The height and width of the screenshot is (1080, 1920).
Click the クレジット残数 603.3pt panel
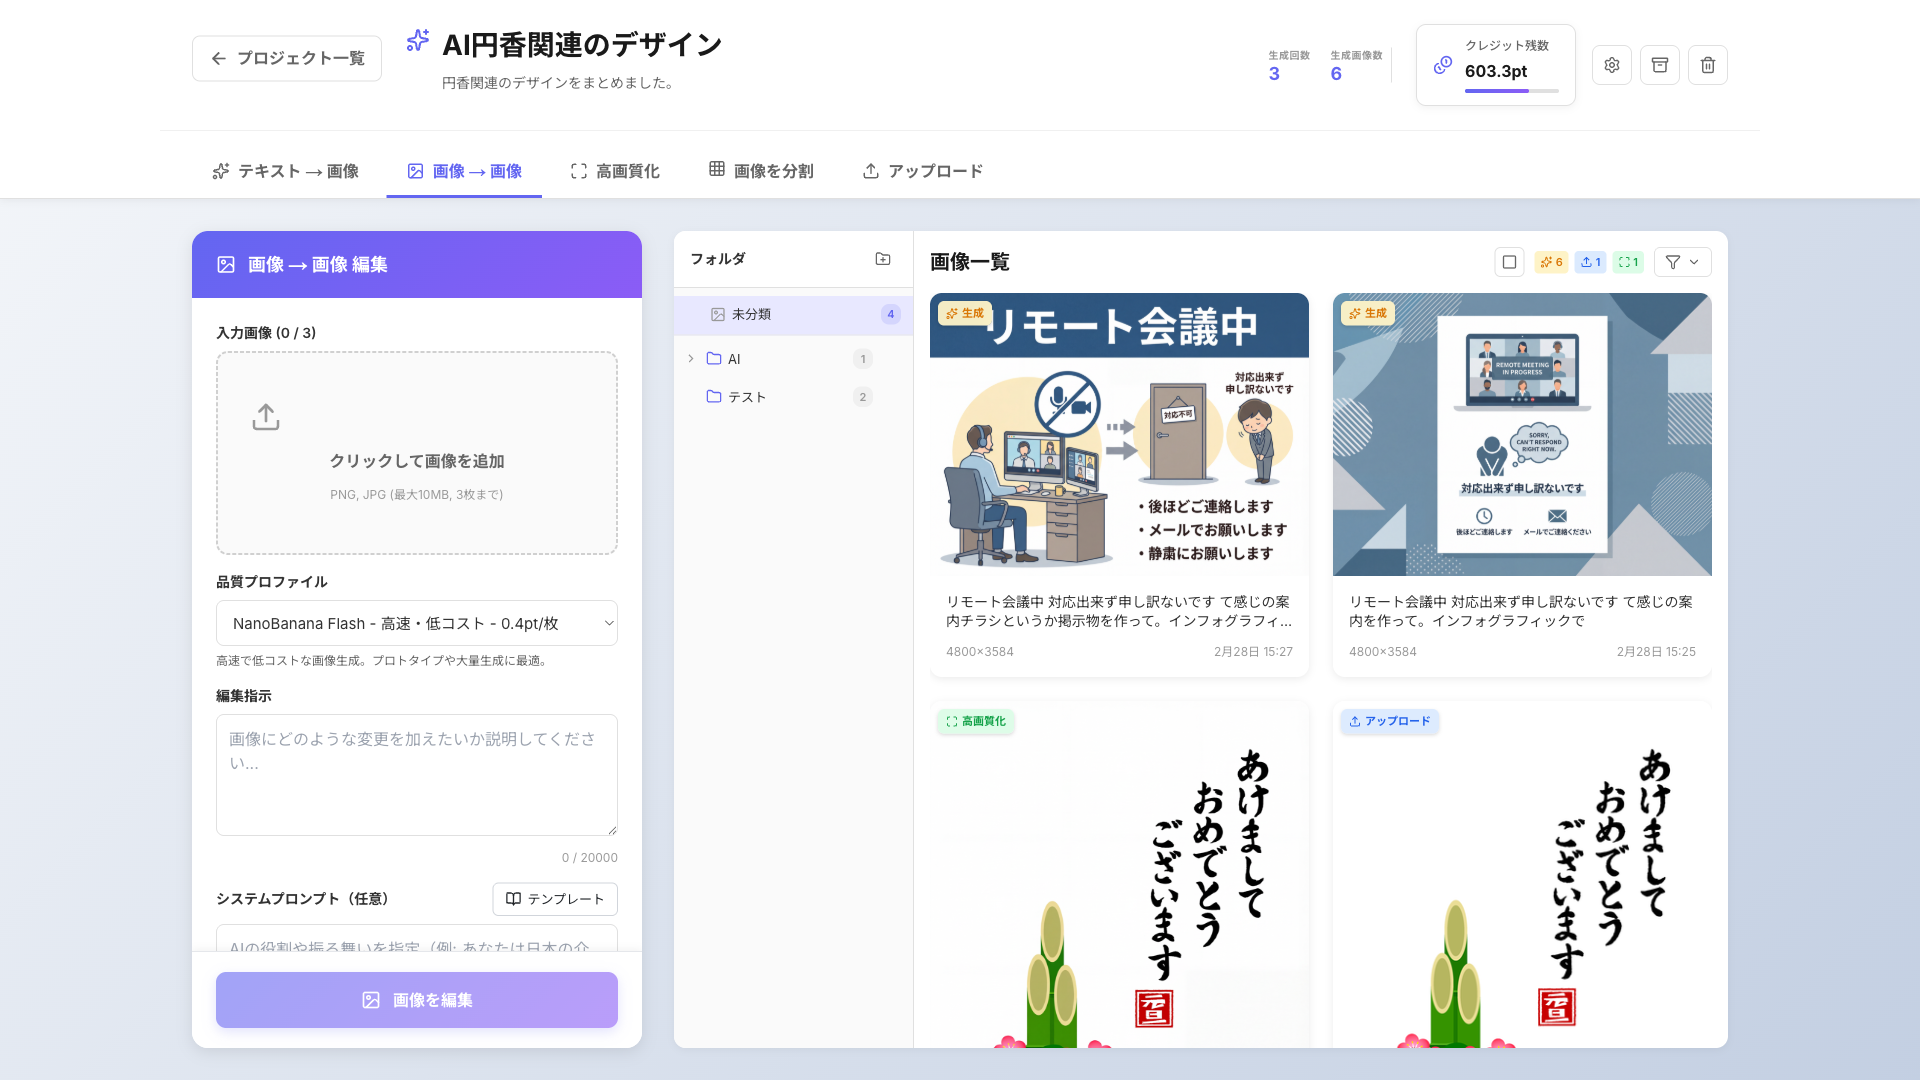1496,65
